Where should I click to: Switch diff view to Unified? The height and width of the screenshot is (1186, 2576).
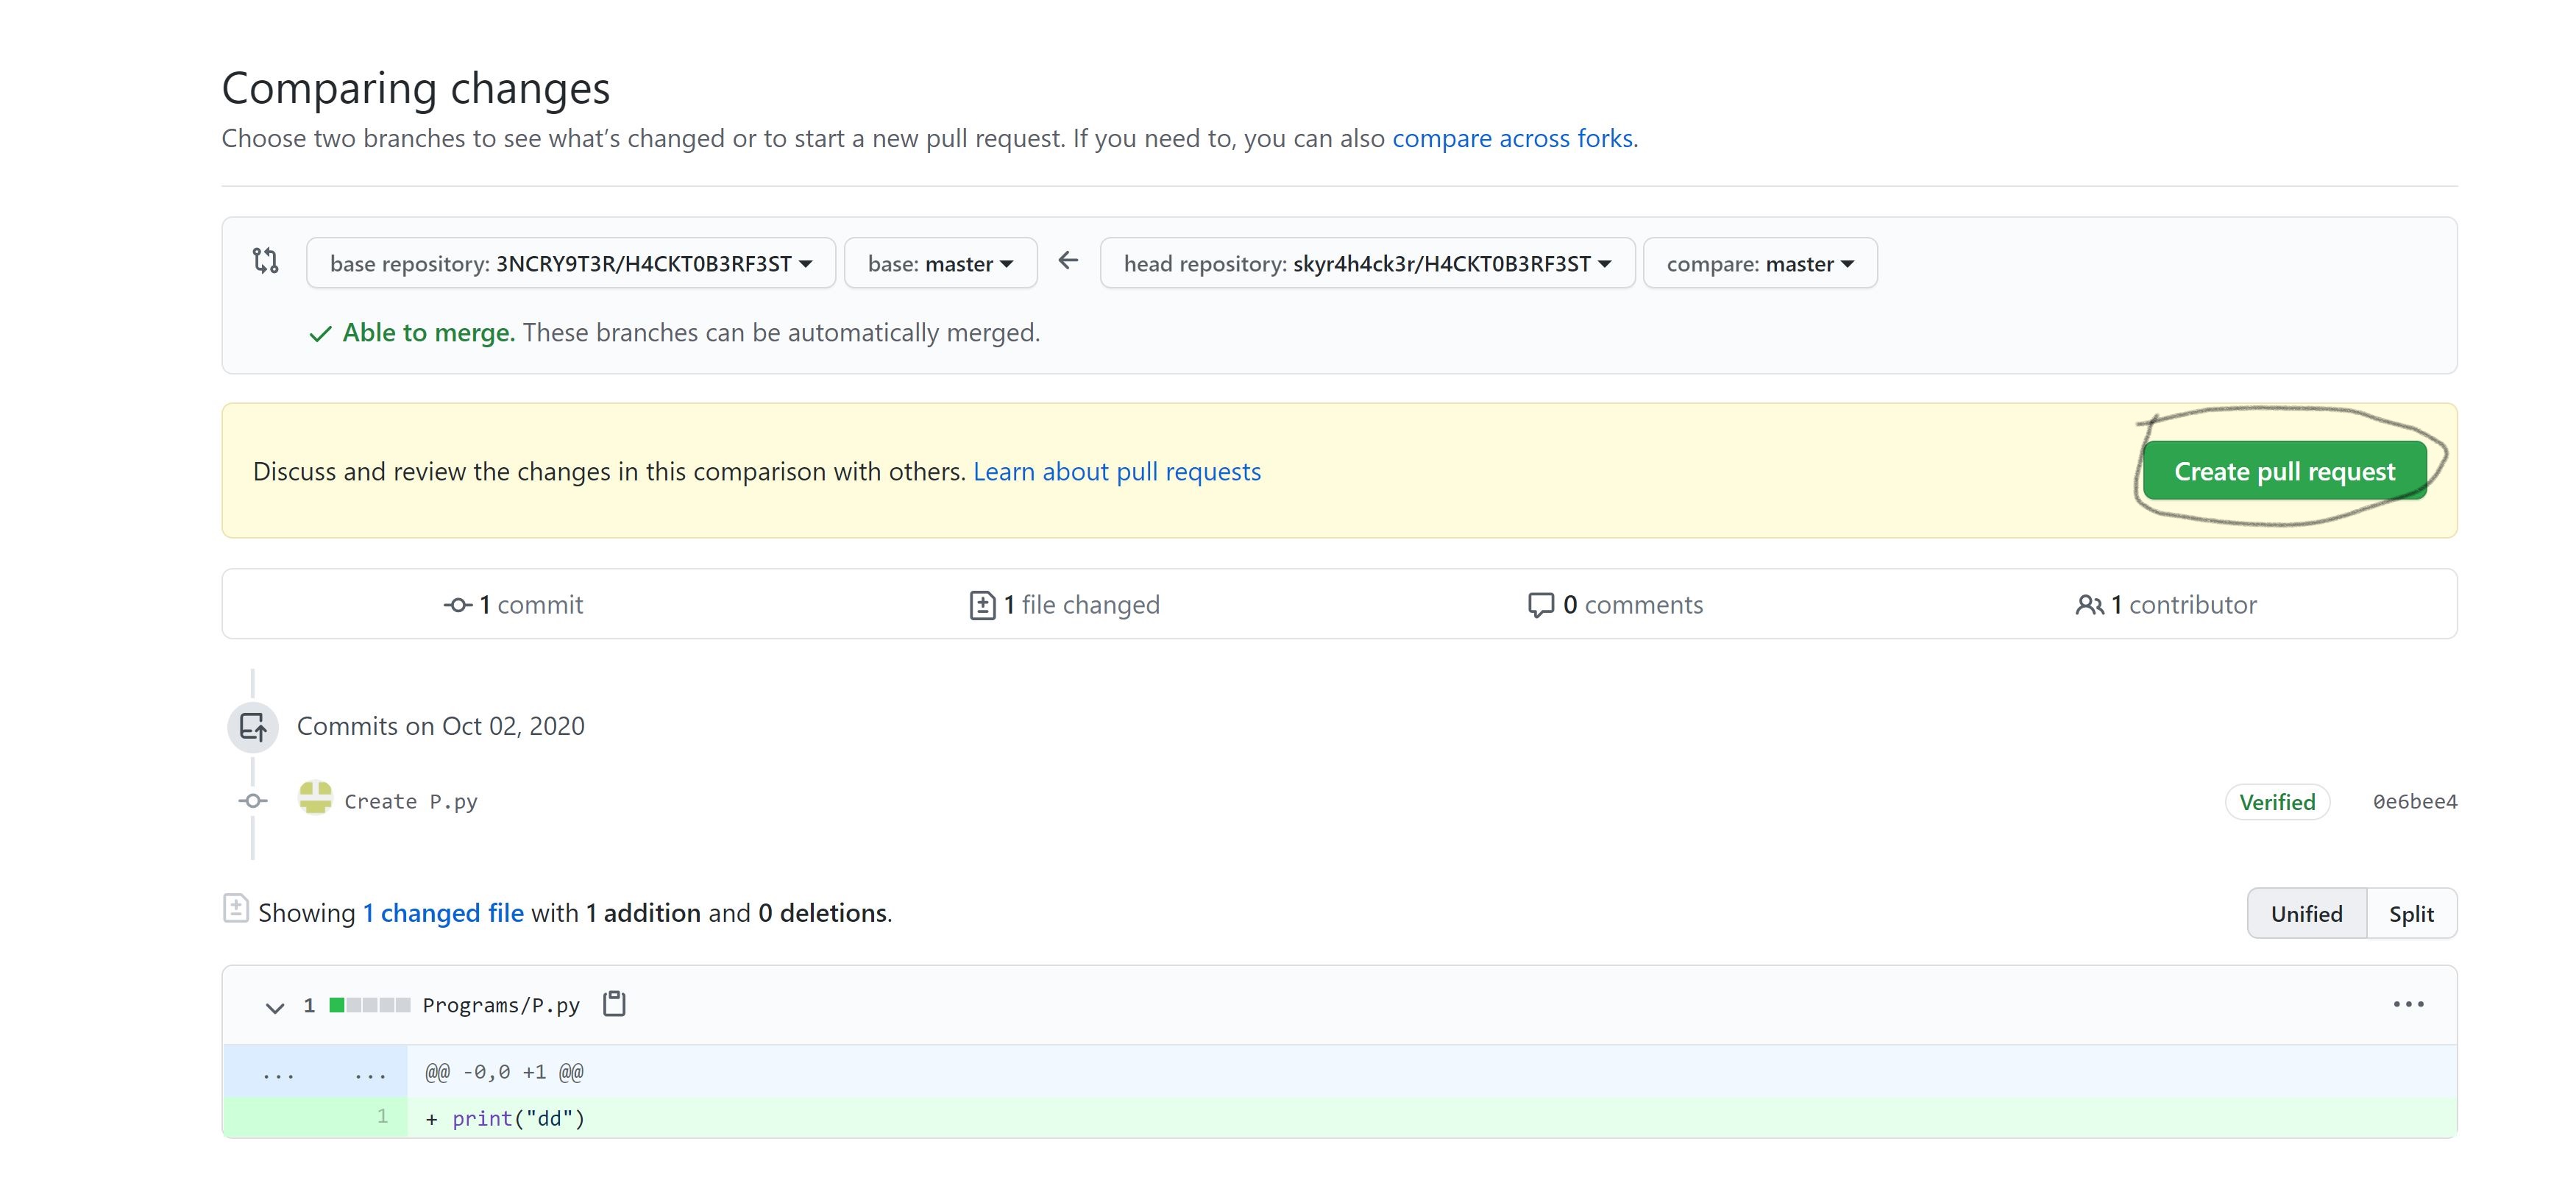coord(2306,914)
